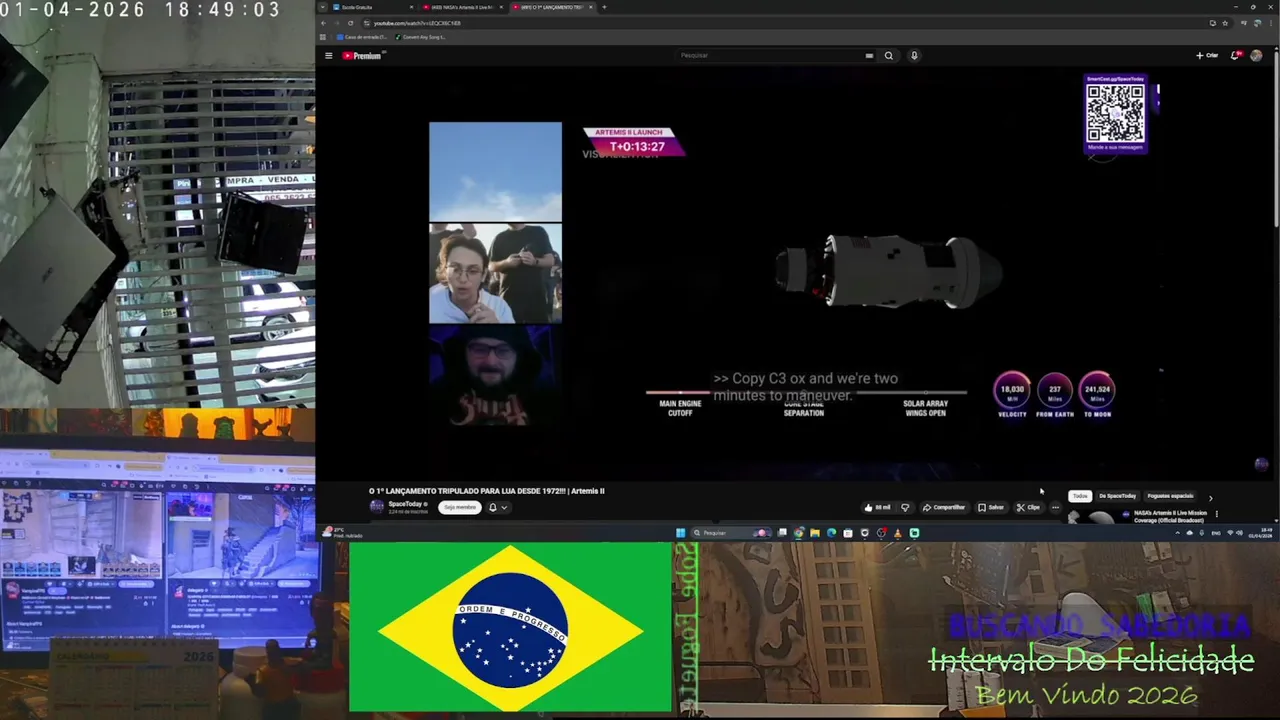Click the Criar (create) button
Viewport: 1280px width, 720px height.
pos(1207,56)
